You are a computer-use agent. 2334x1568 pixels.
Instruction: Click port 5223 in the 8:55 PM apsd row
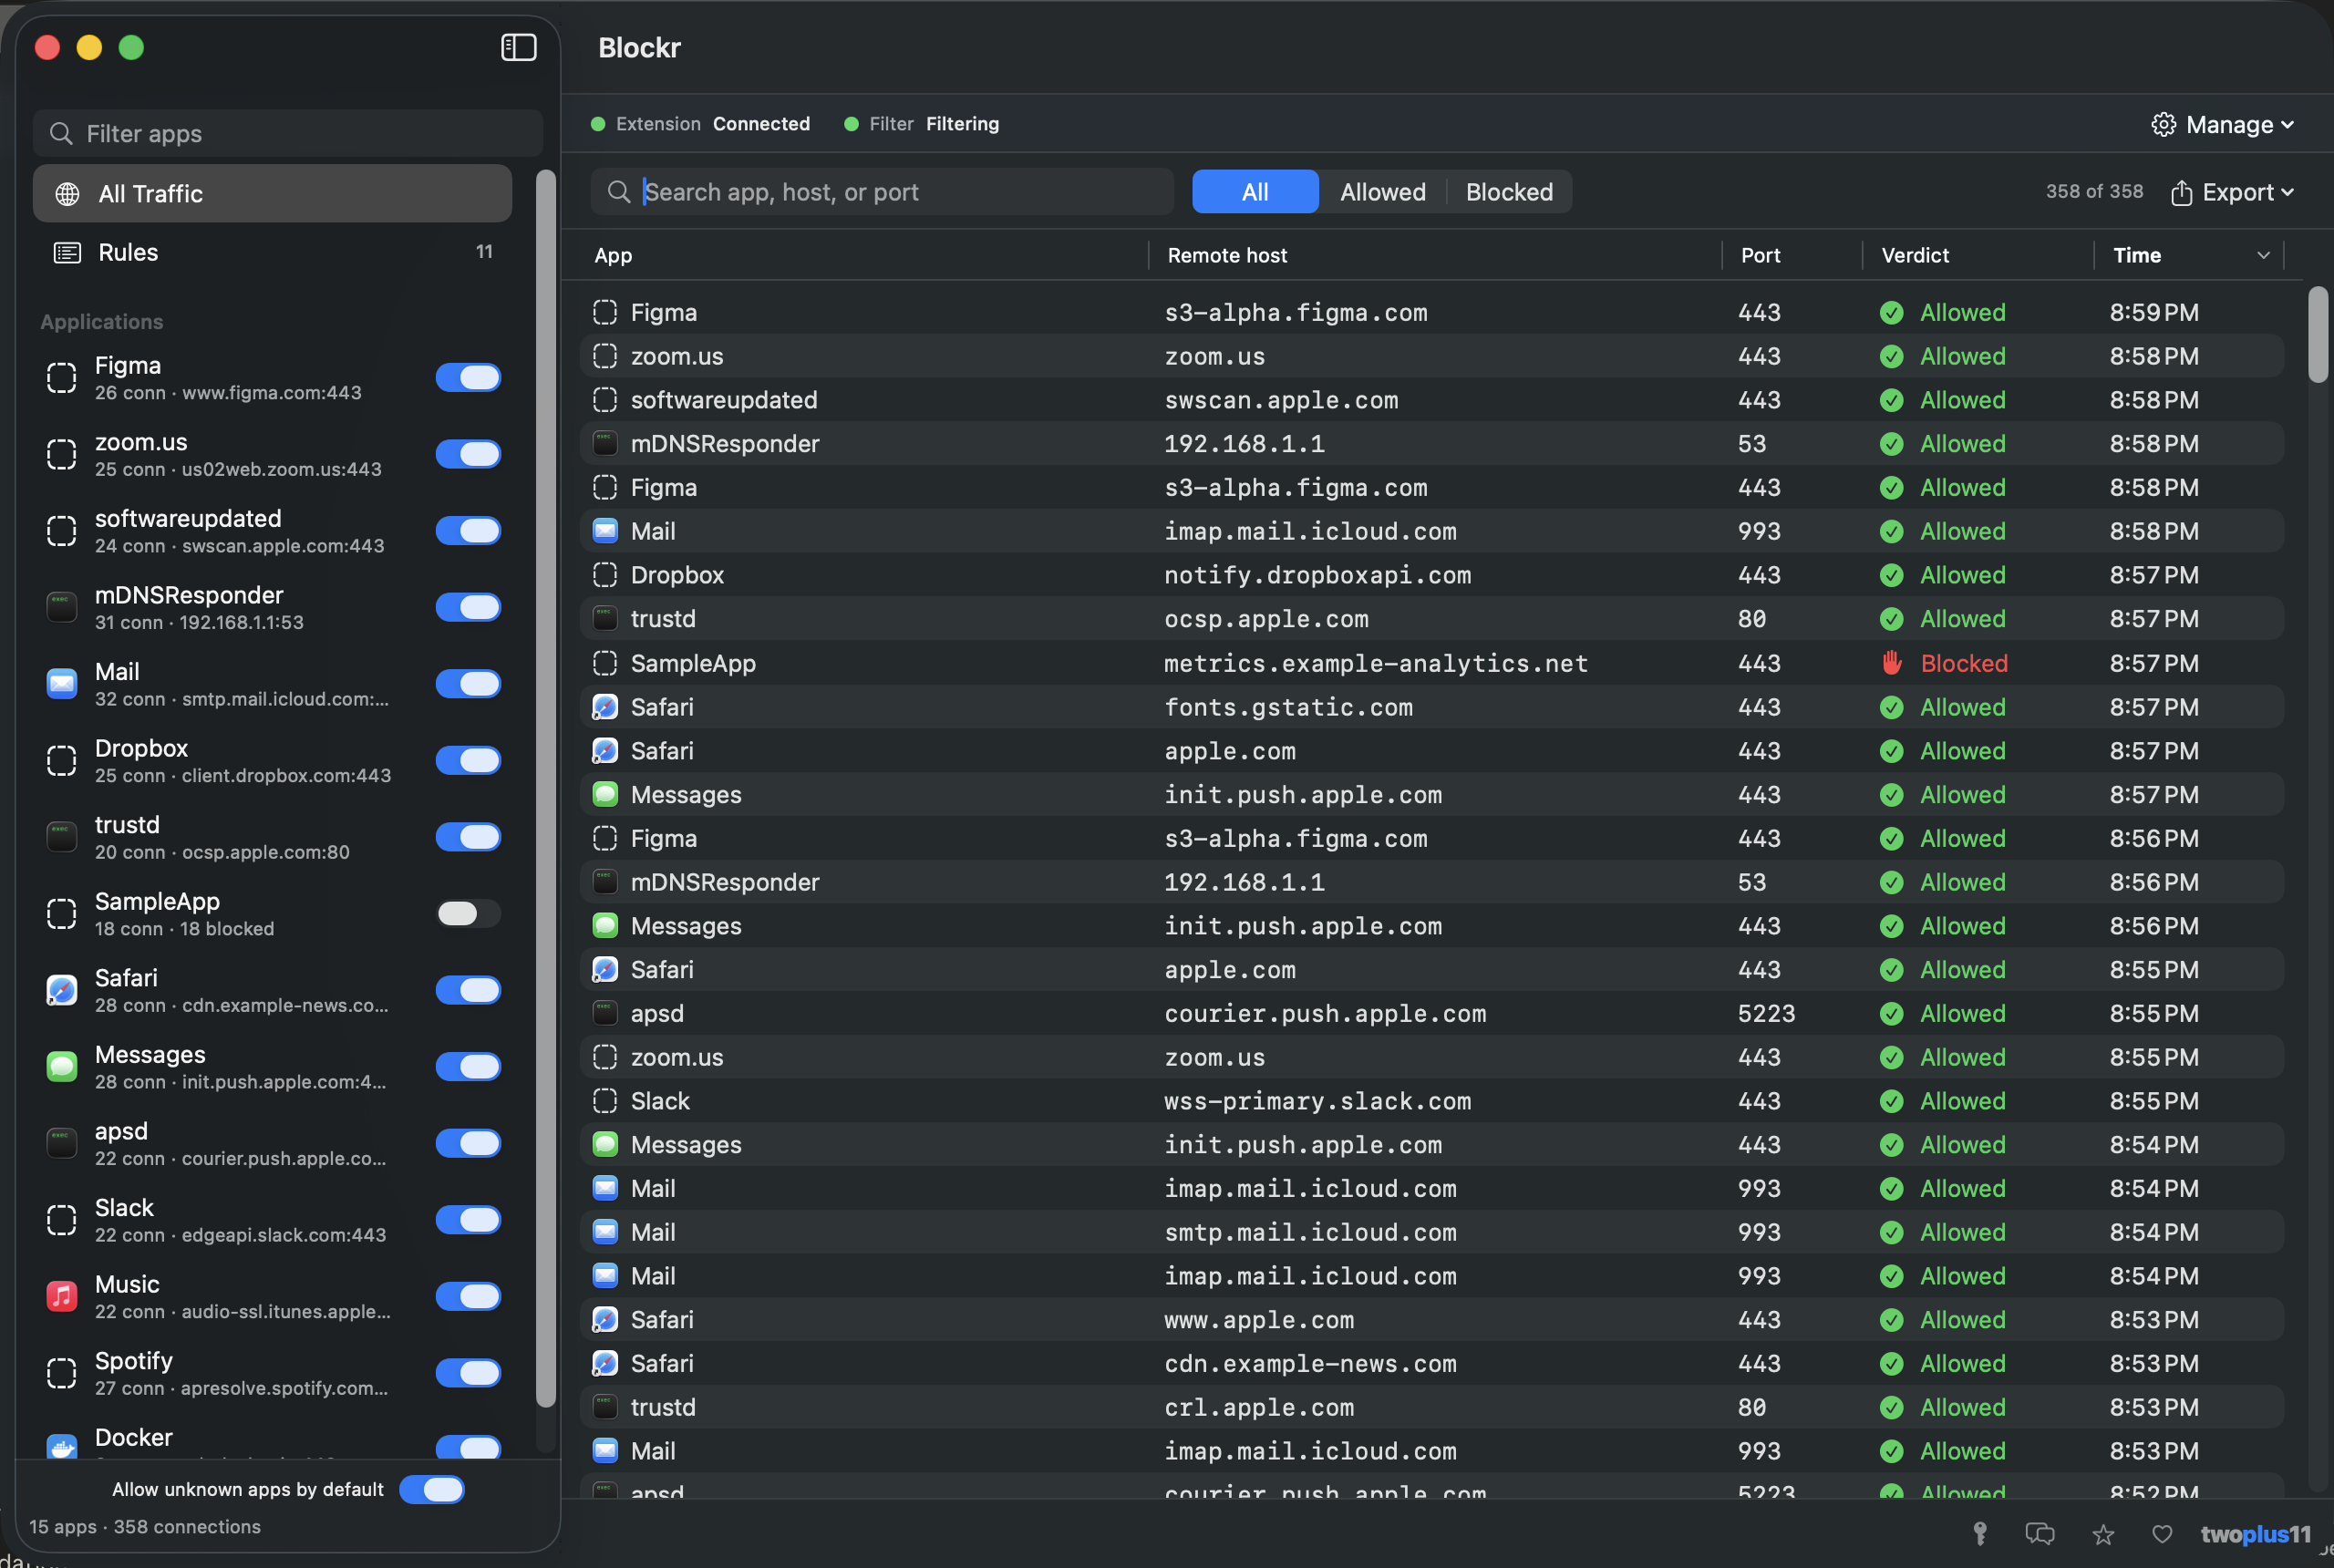(x=1766, y=1013)
